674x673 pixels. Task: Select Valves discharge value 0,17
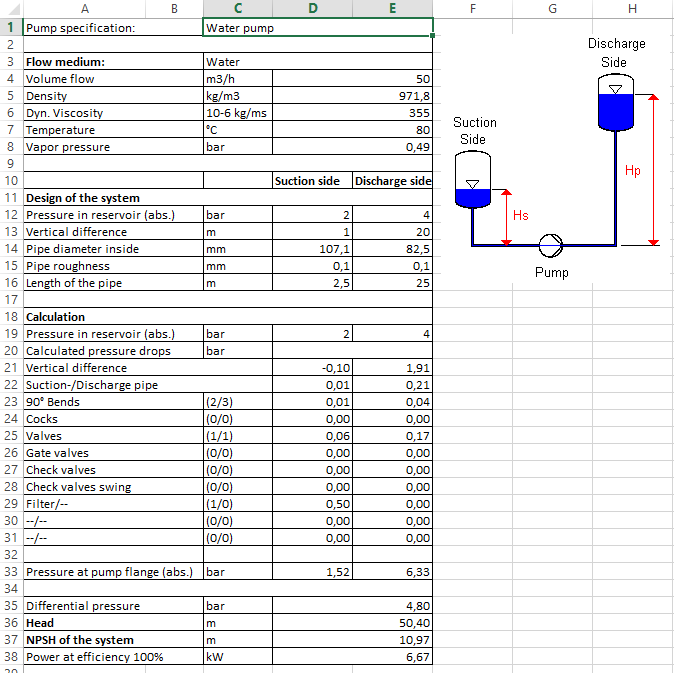click(392, 436)
